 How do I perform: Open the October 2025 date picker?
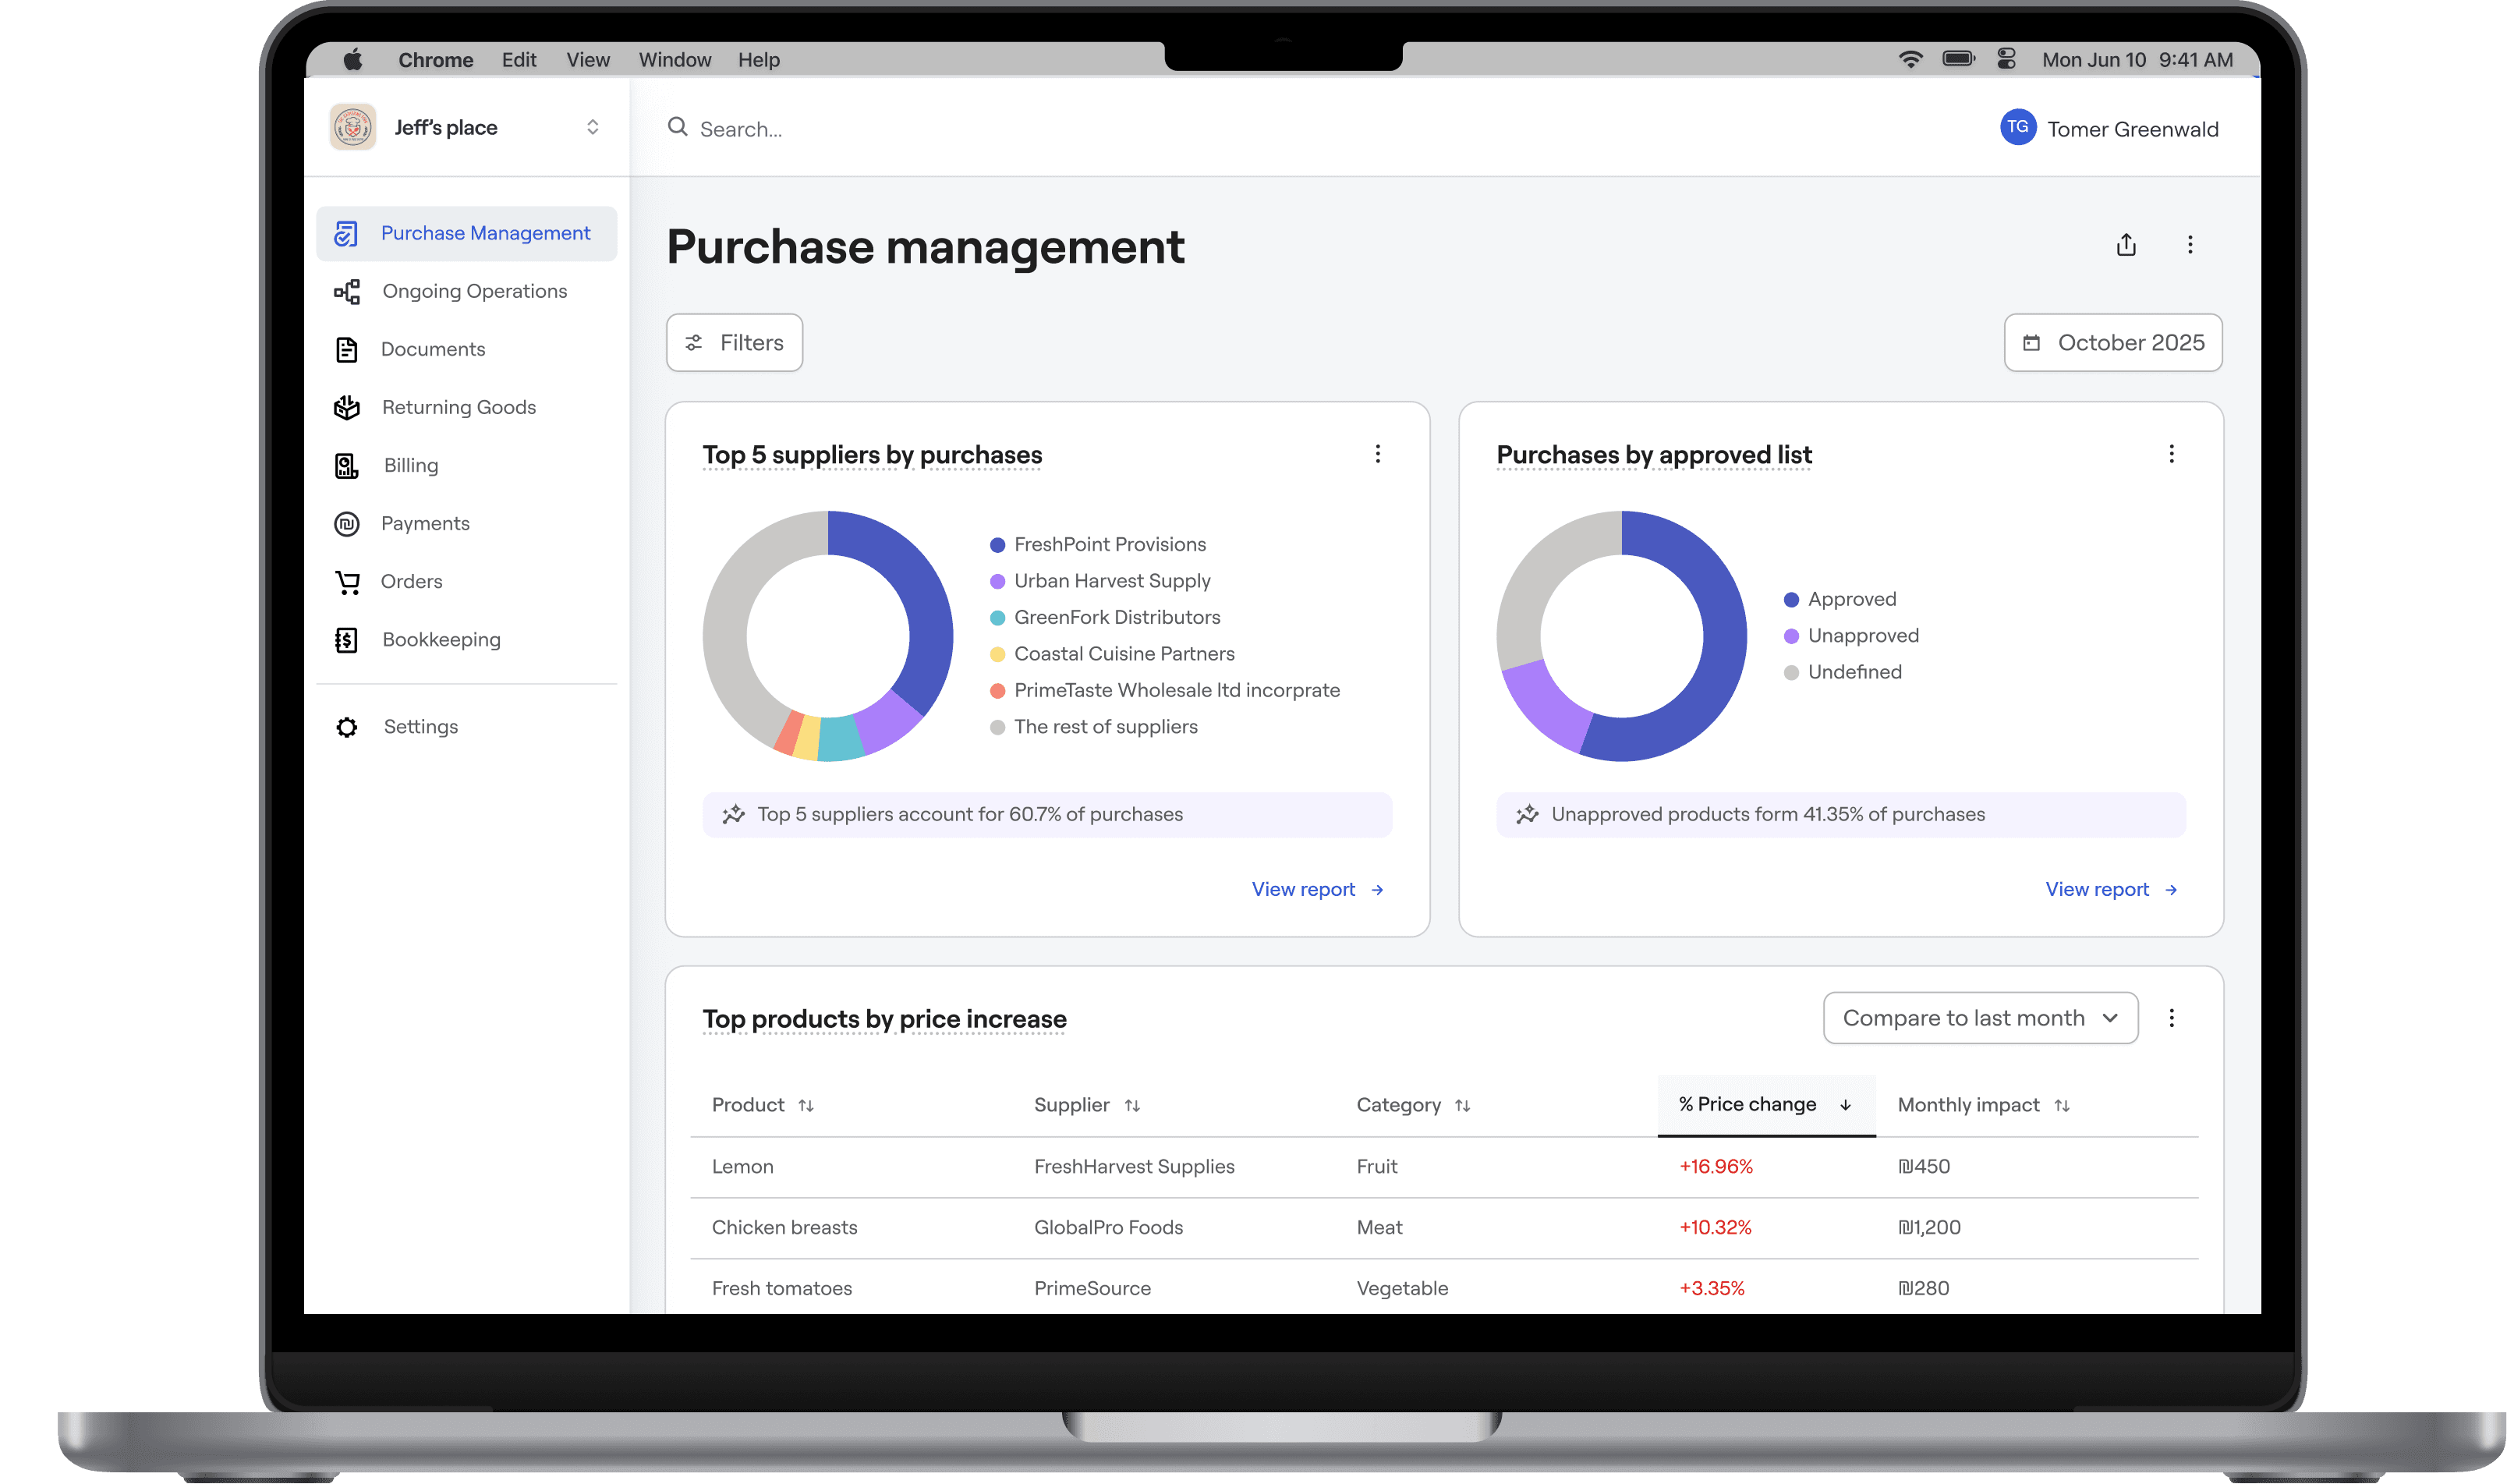point(2113,343)
